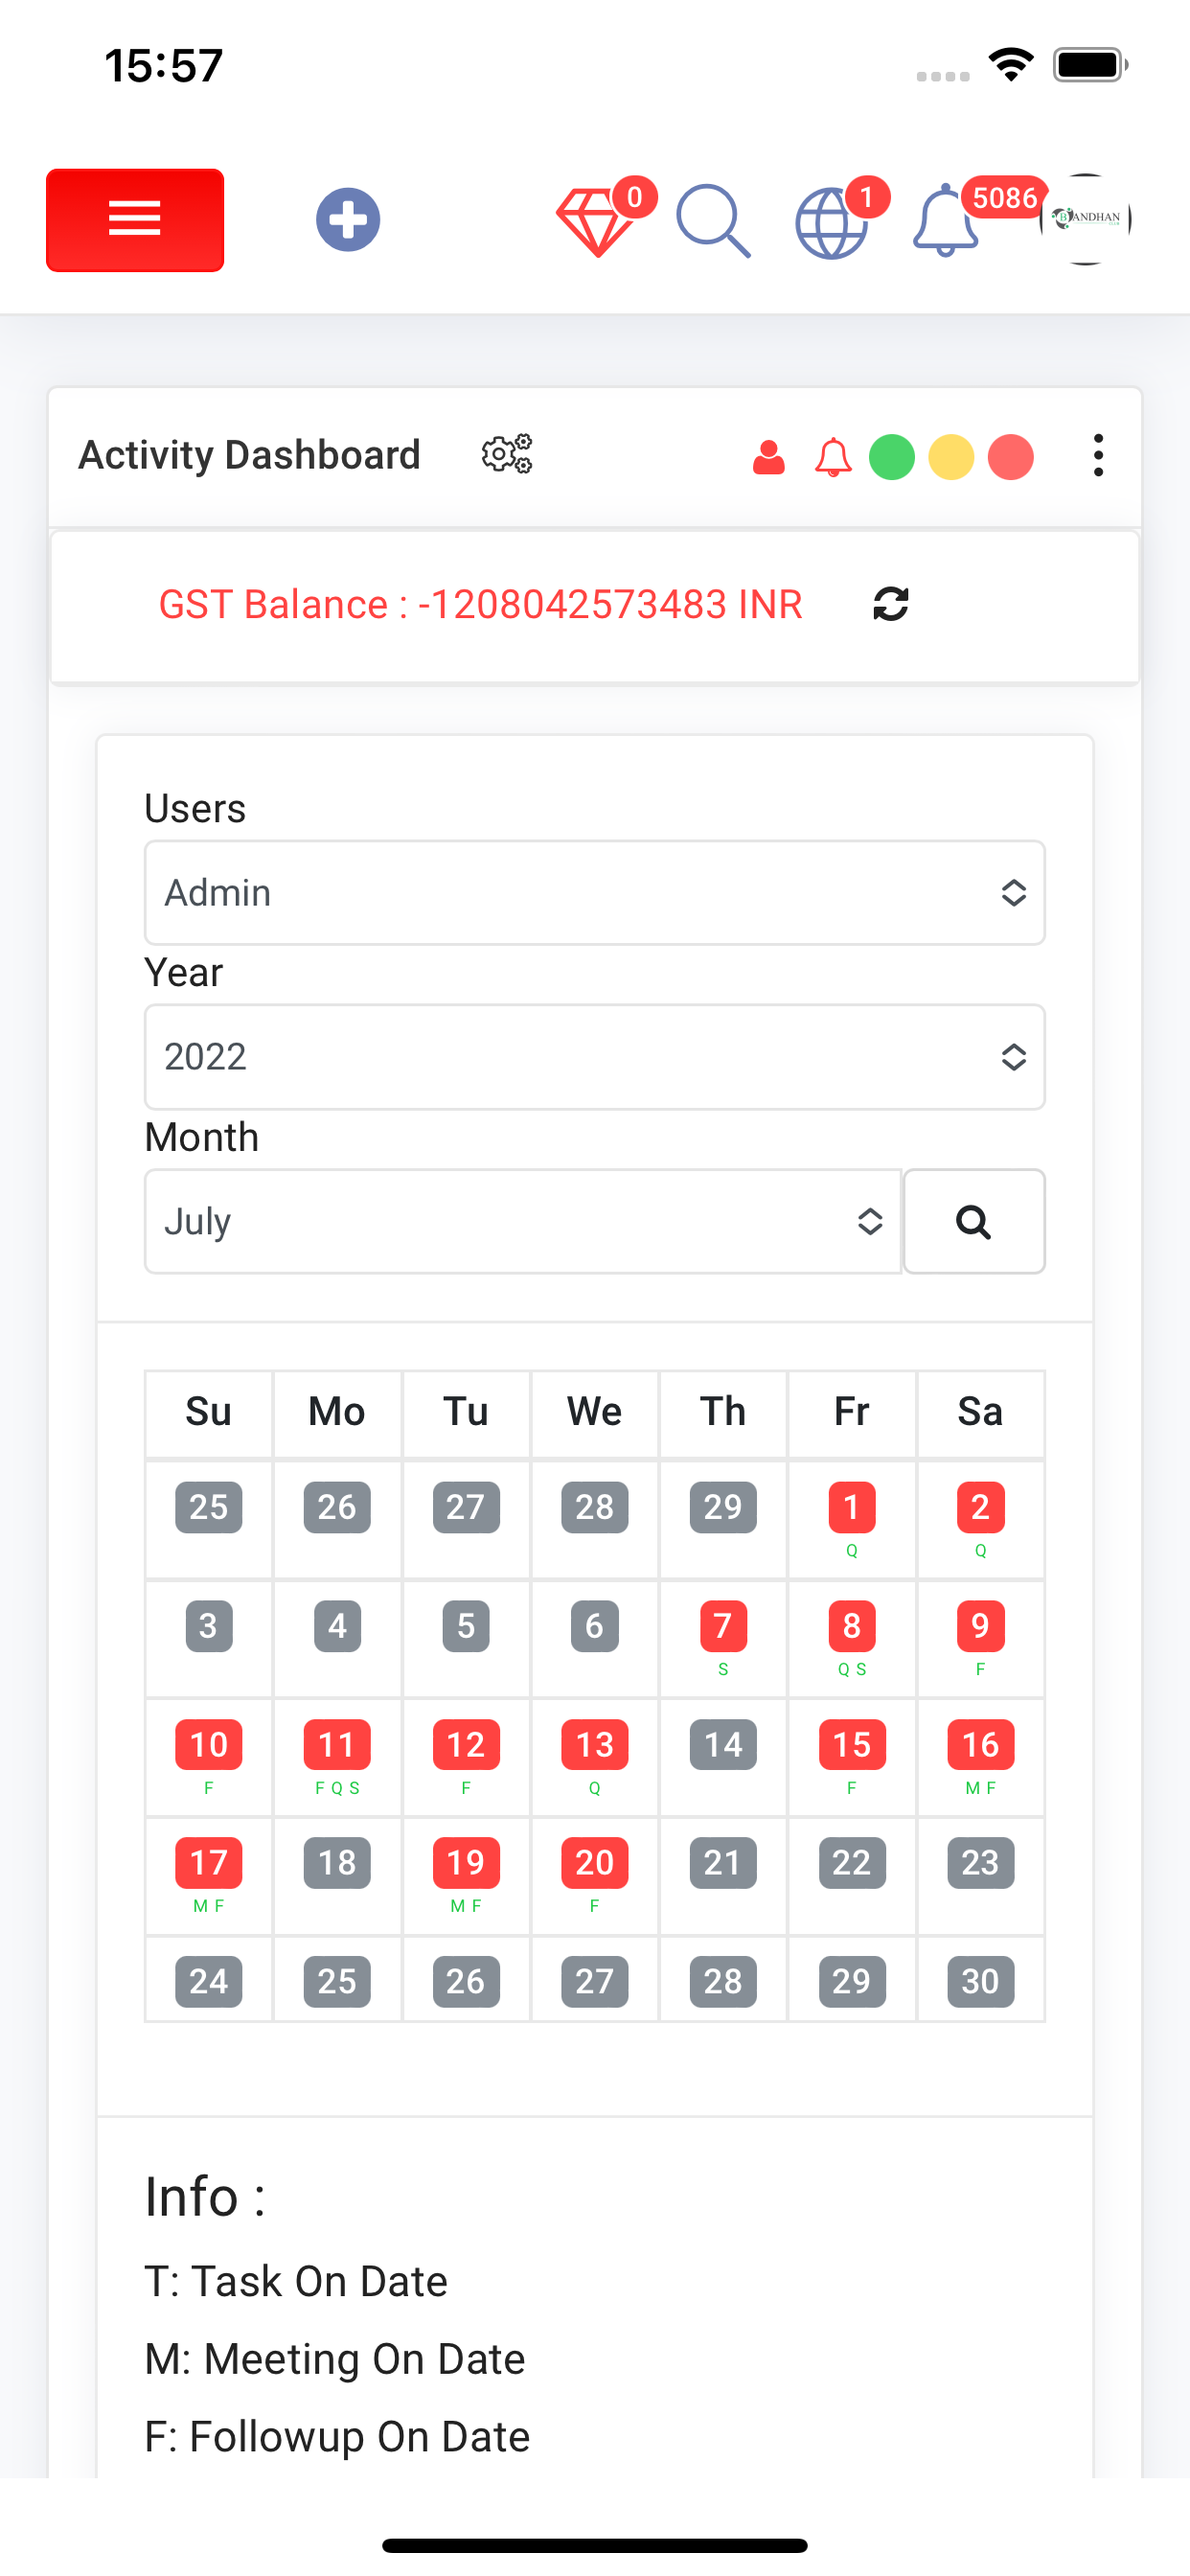Expand the Users dropdown showing Admin

tap(595, 892)
